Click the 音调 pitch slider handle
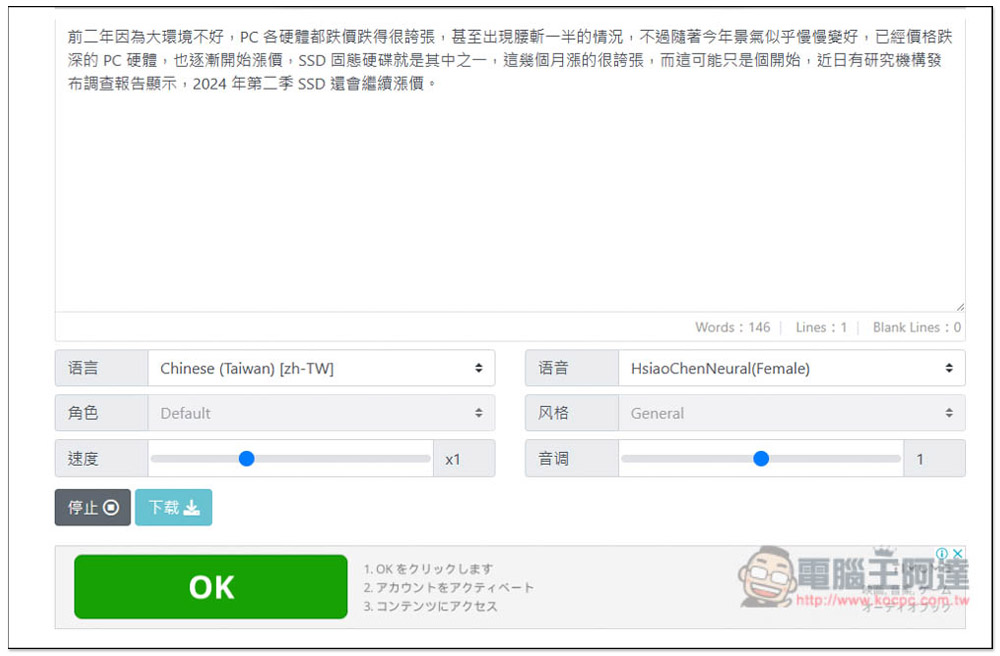 [761, 458]
